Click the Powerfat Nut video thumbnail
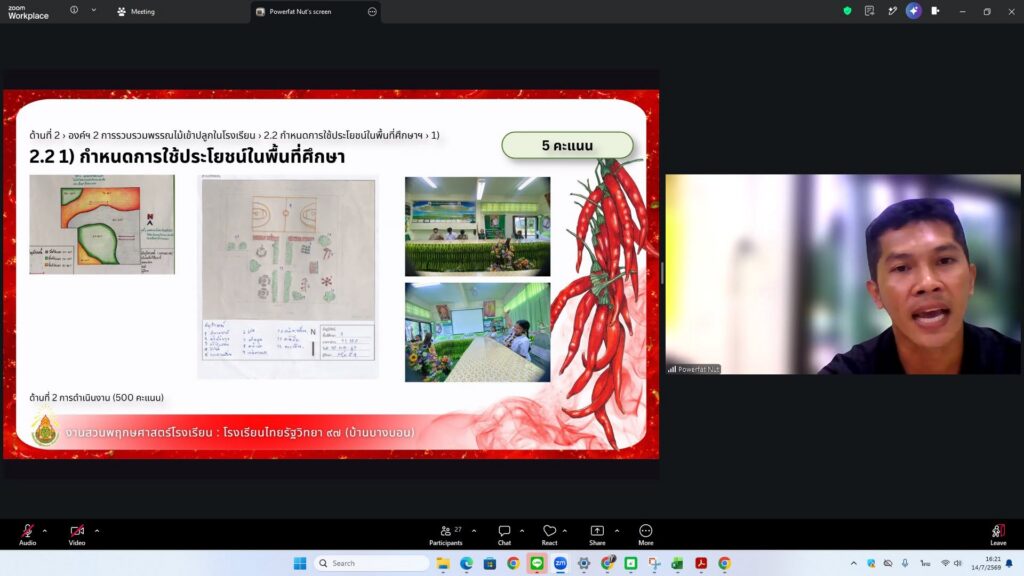Viewport: 1024px width, 576px height. tap(842, 274)
